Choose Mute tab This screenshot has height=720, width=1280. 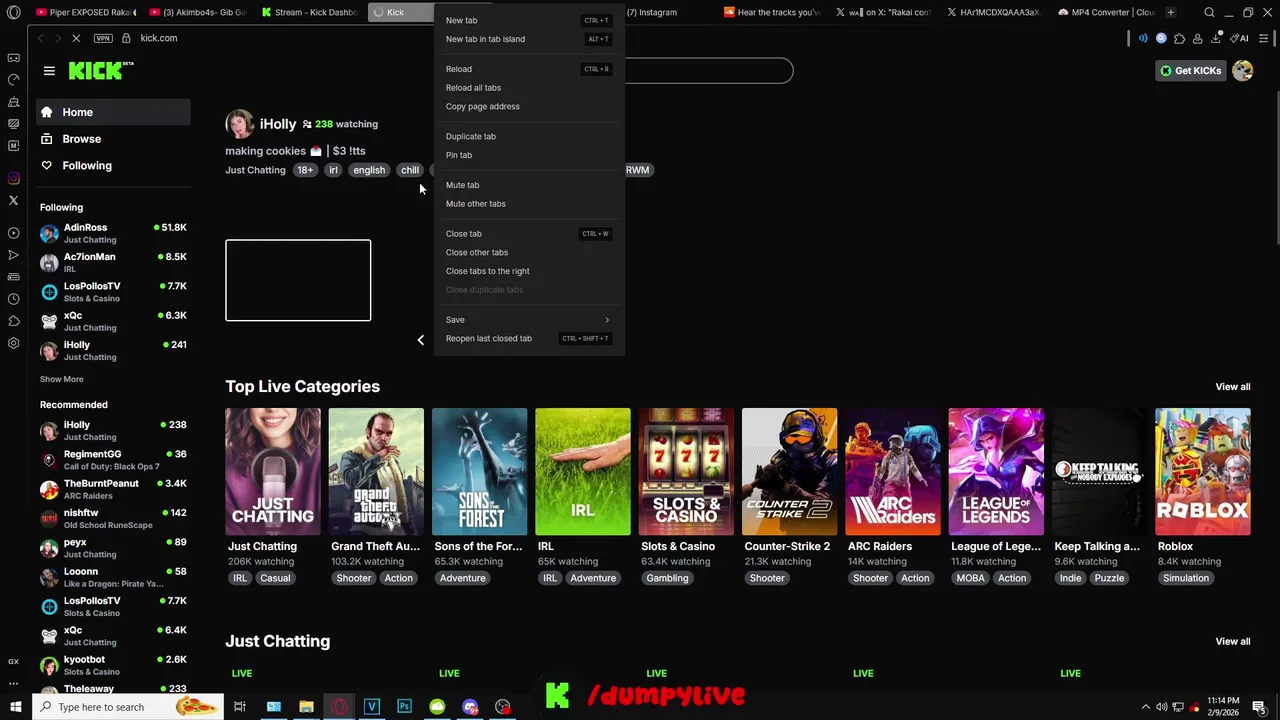[528, 185]
